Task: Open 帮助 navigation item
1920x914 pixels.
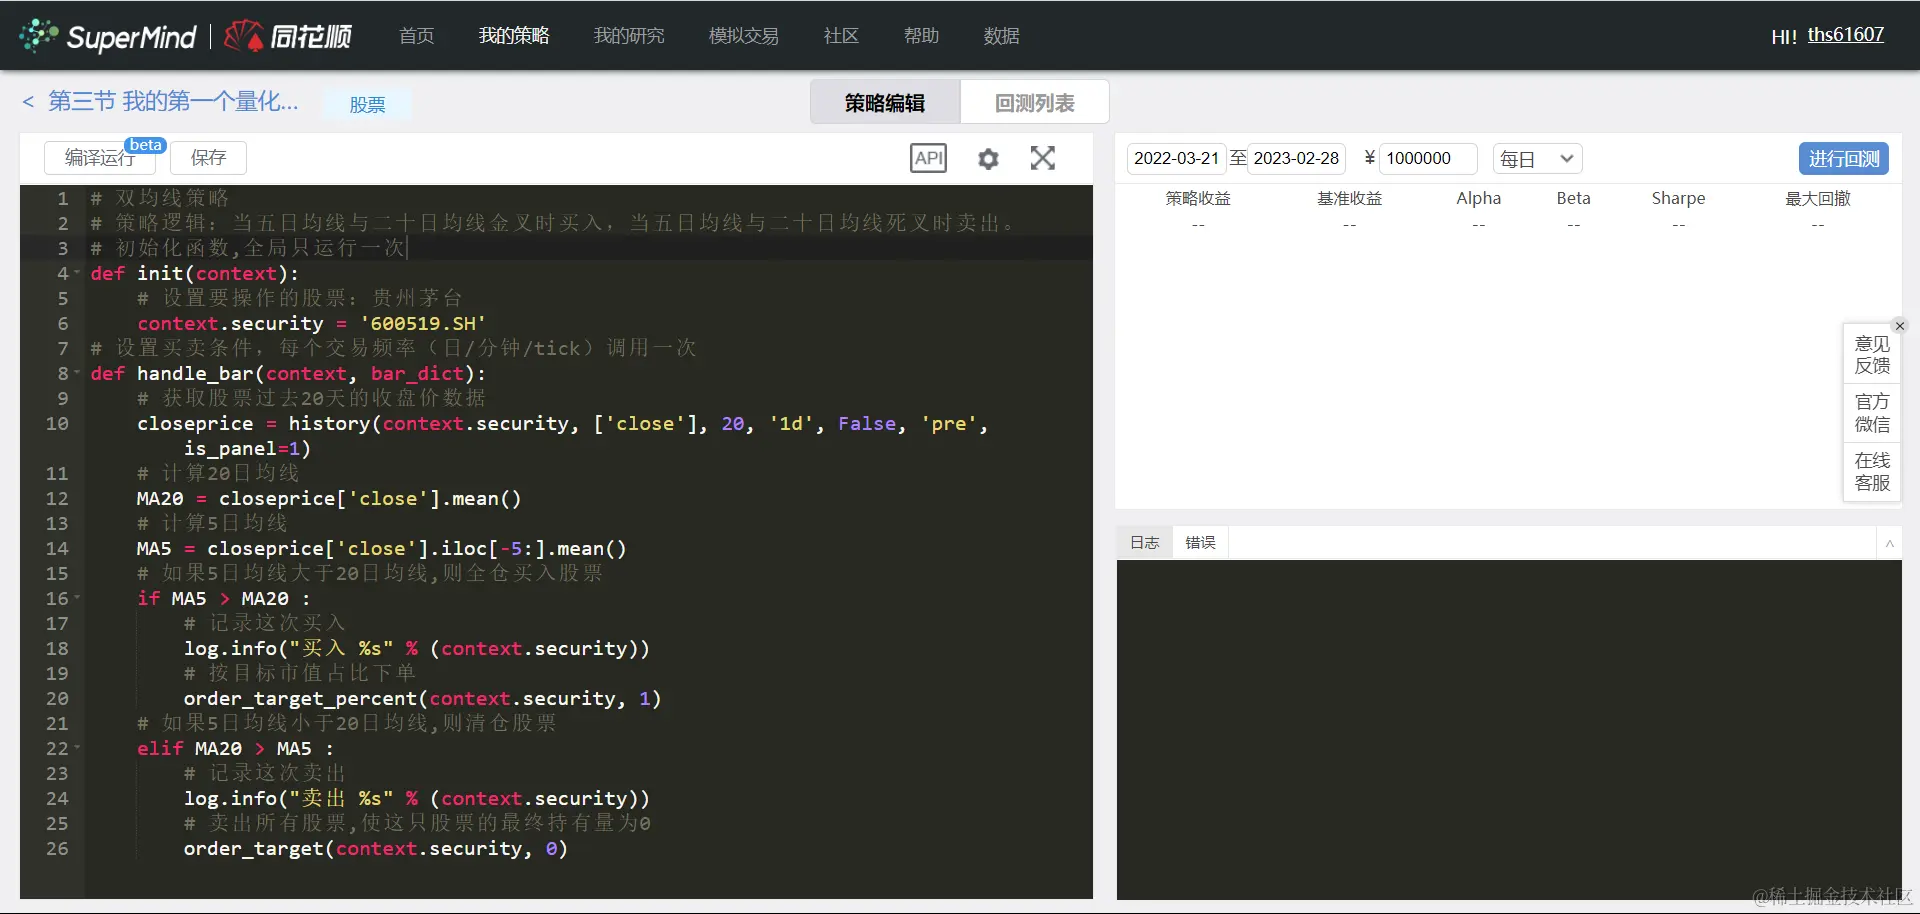Action: tap(921, 36)
